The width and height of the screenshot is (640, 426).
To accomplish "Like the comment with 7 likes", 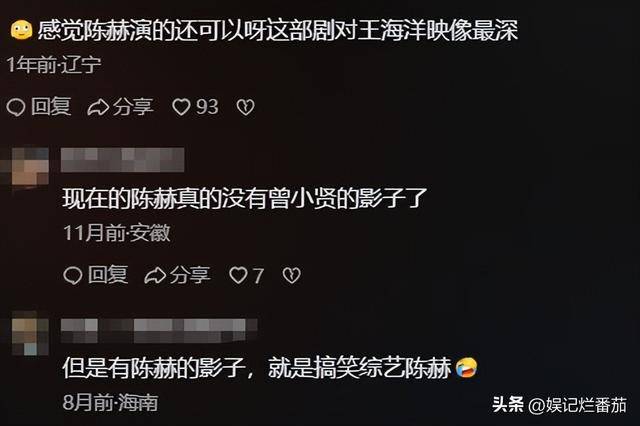I will pyautogui.click(x=238, y=275).
